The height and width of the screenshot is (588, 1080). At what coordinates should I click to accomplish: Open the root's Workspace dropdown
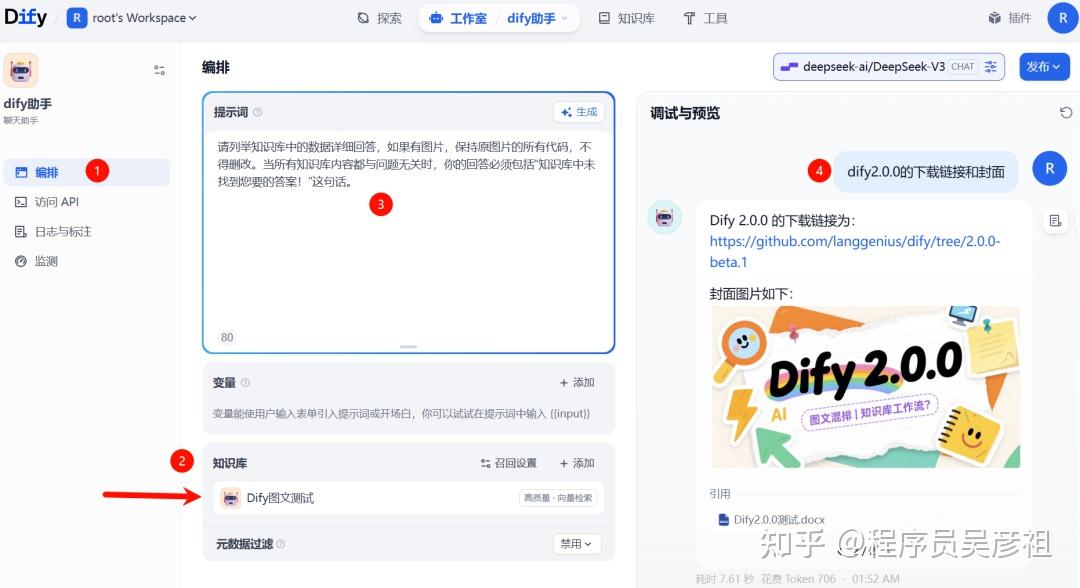[x=131, y=17]
